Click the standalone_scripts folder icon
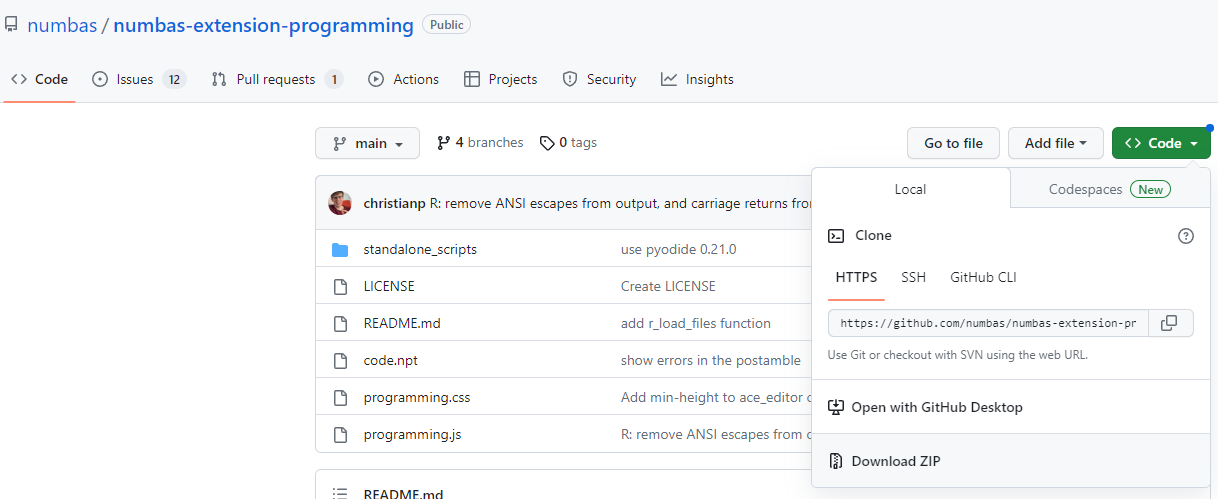Image resolution: width=1218 pixels, height=499 pixels. coord(340,249)
